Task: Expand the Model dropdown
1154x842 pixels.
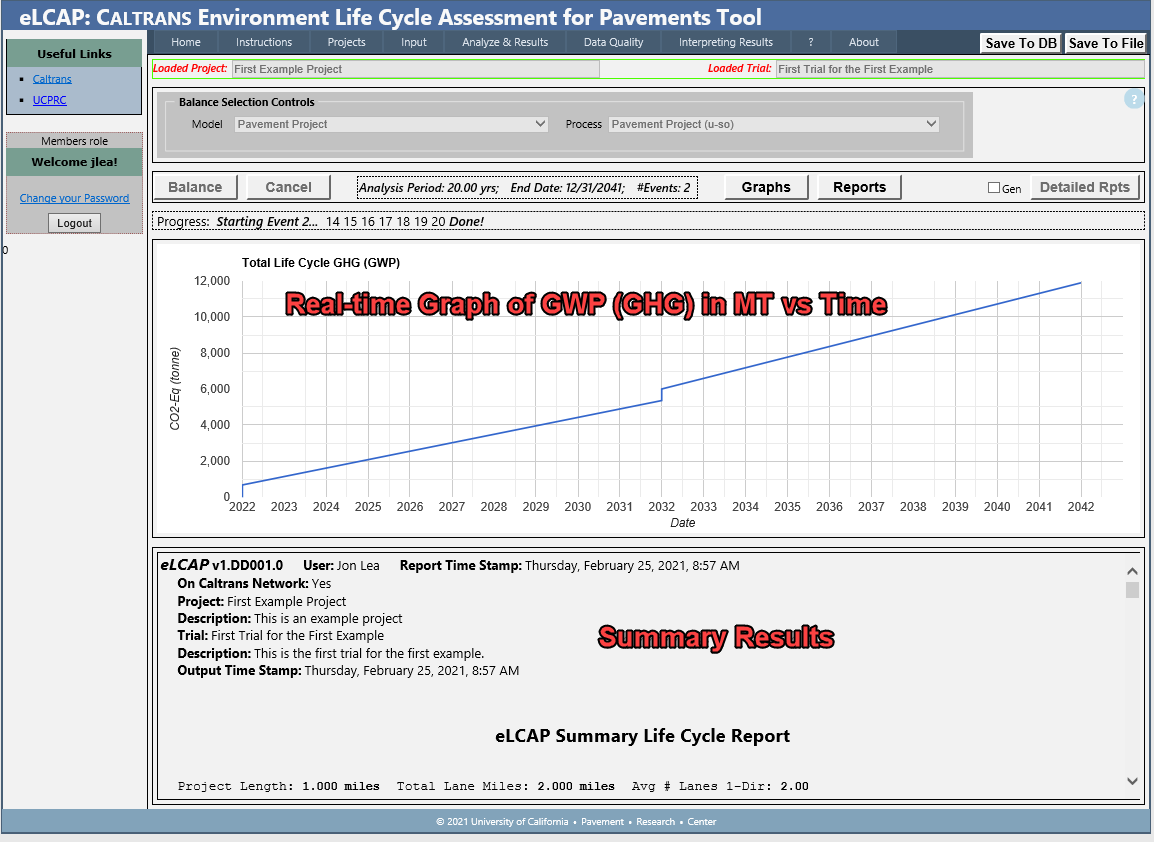Action: [x=391, y=124]
